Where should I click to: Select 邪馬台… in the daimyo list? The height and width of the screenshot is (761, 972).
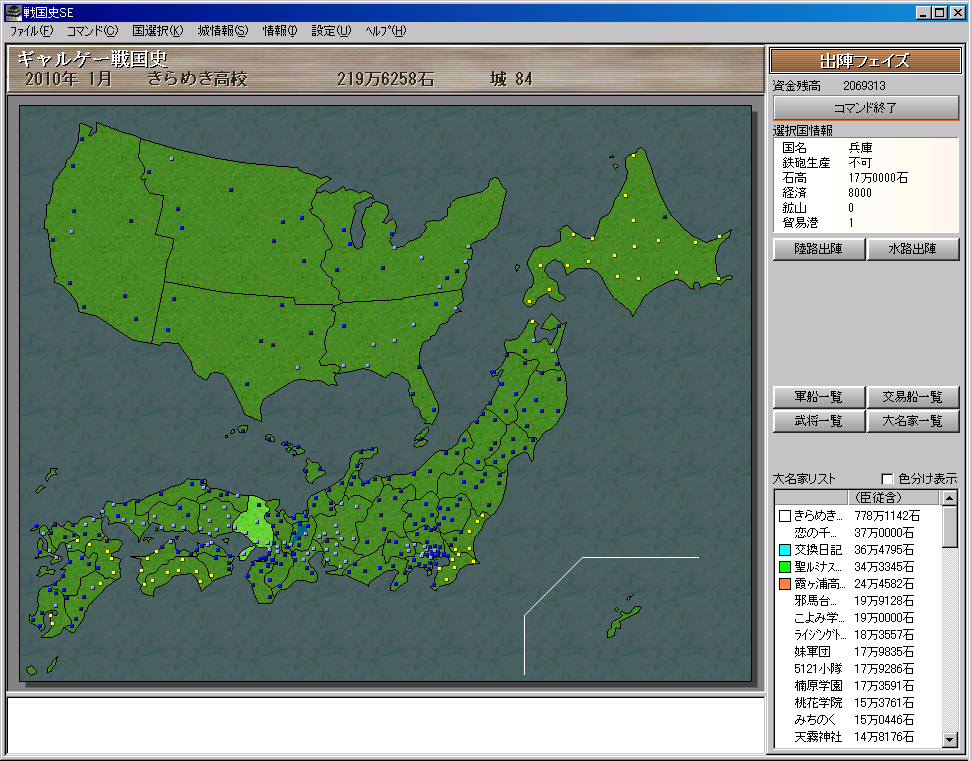(858, 600)
